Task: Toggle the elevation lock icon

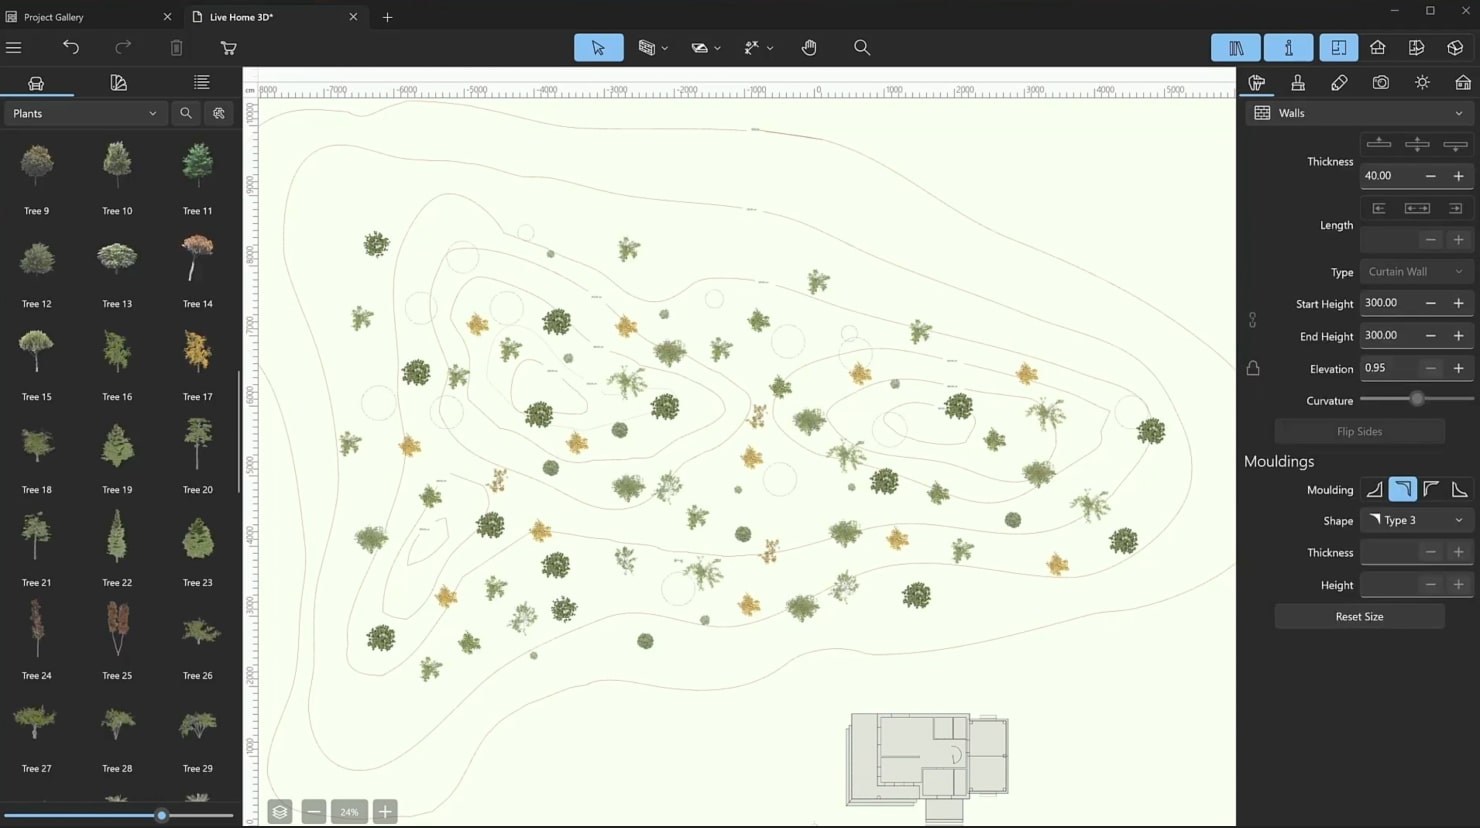Action: 1253,368
